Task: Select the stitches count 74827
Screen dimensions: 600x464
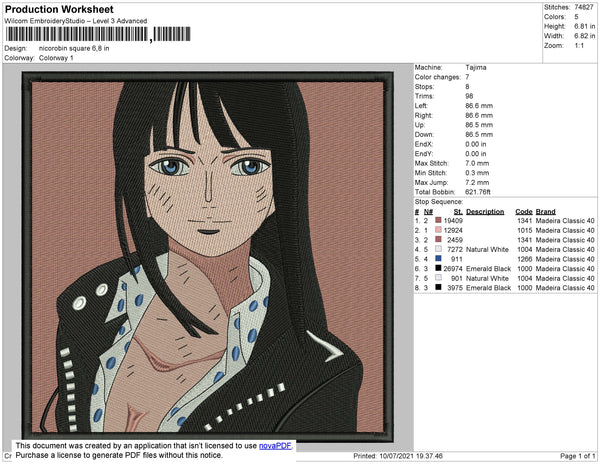Action: pyautogui.click(x=584, y=7)
